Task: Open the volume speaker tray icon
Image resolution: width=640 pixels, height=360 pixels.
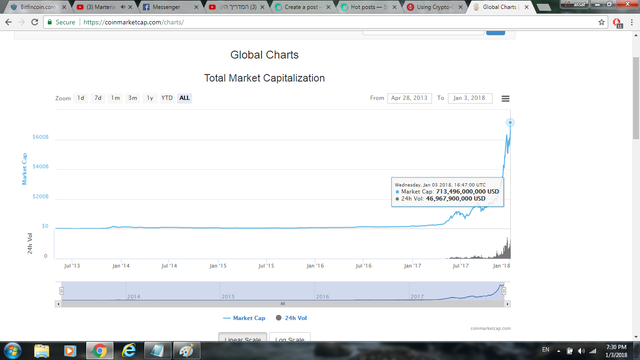Action: pos(581,351)
